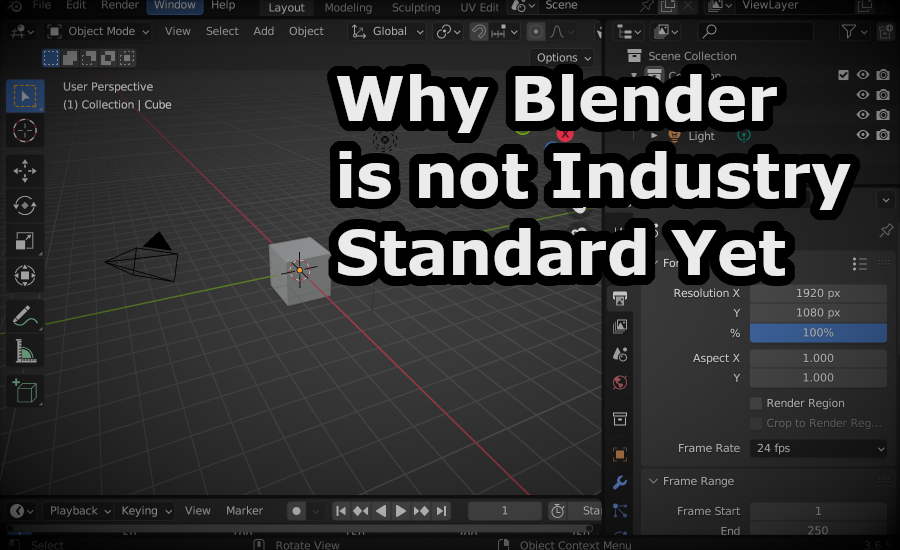The width and height of the screenshot is (900, 550).
Task: Click the properties editor pin icon
Action: pos(886,231)
